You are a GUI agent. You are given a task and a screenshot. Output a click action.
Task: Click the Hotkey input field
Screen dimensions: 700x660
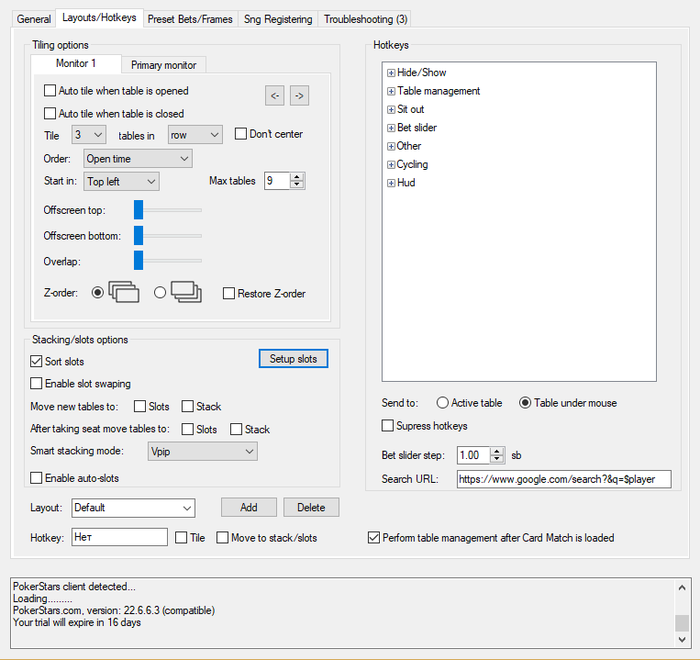pos(119,537)
